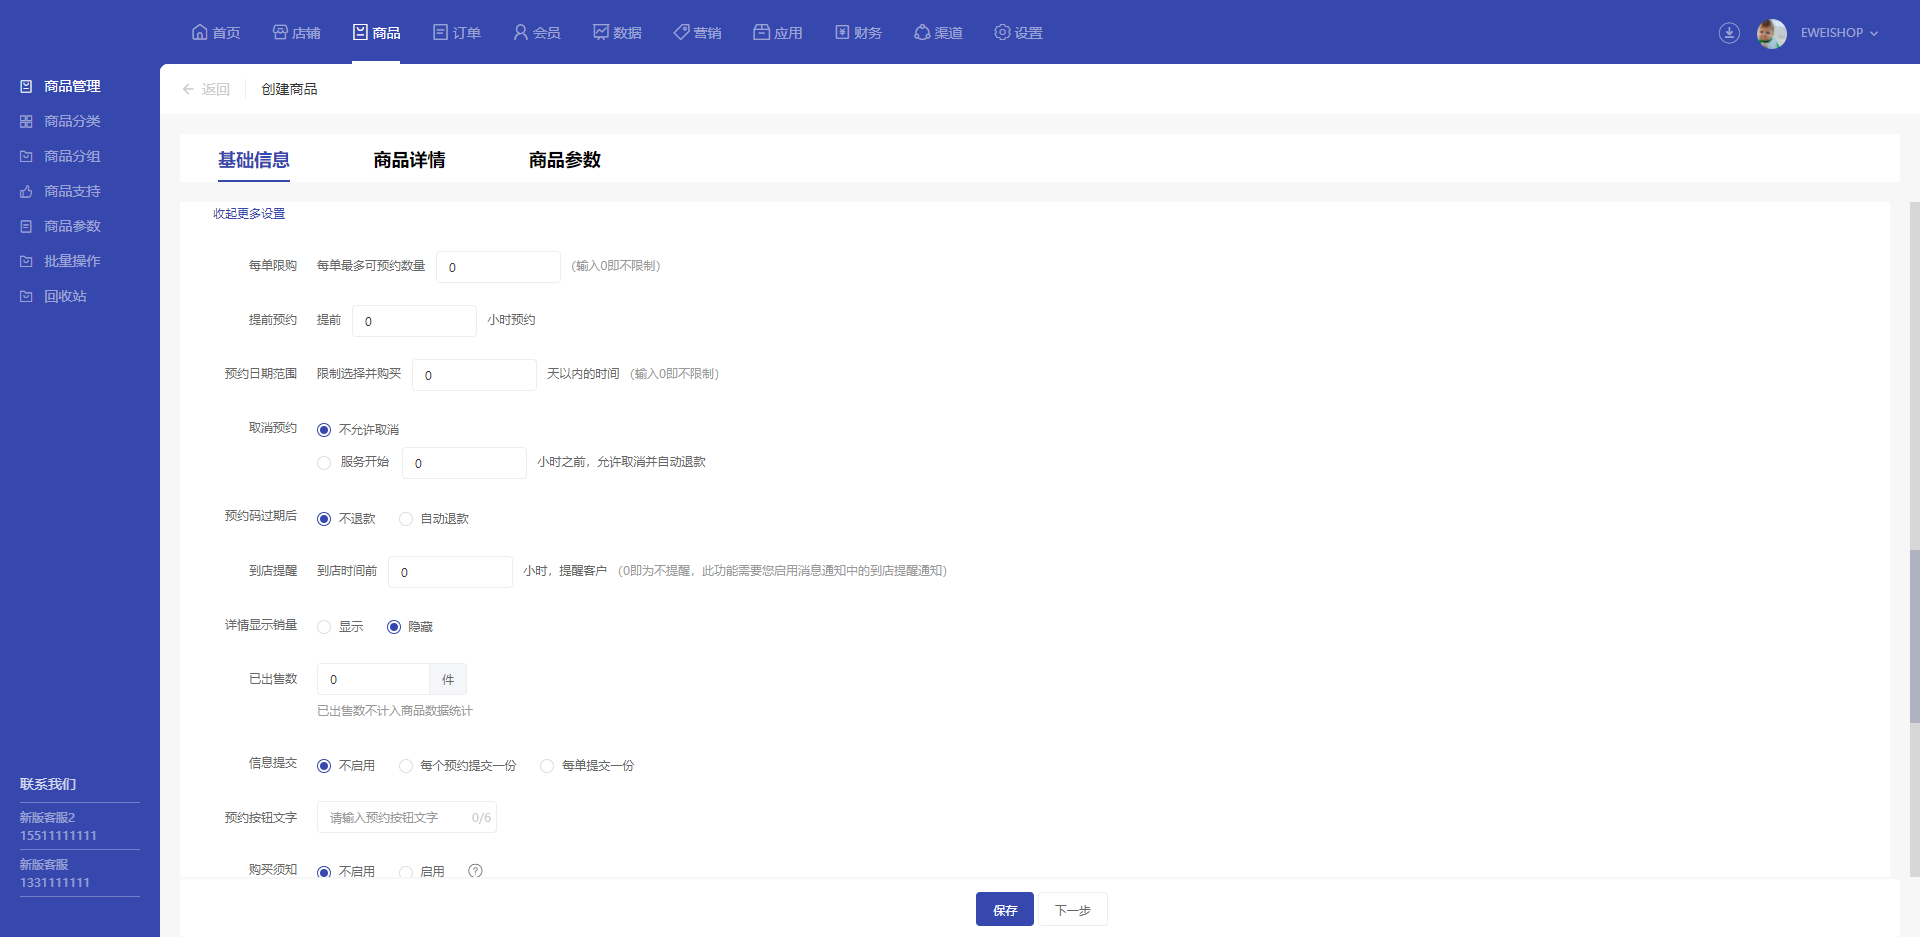Select 显示 for sales display
This screenshot has height=937, width=1920.
[324, 627]
